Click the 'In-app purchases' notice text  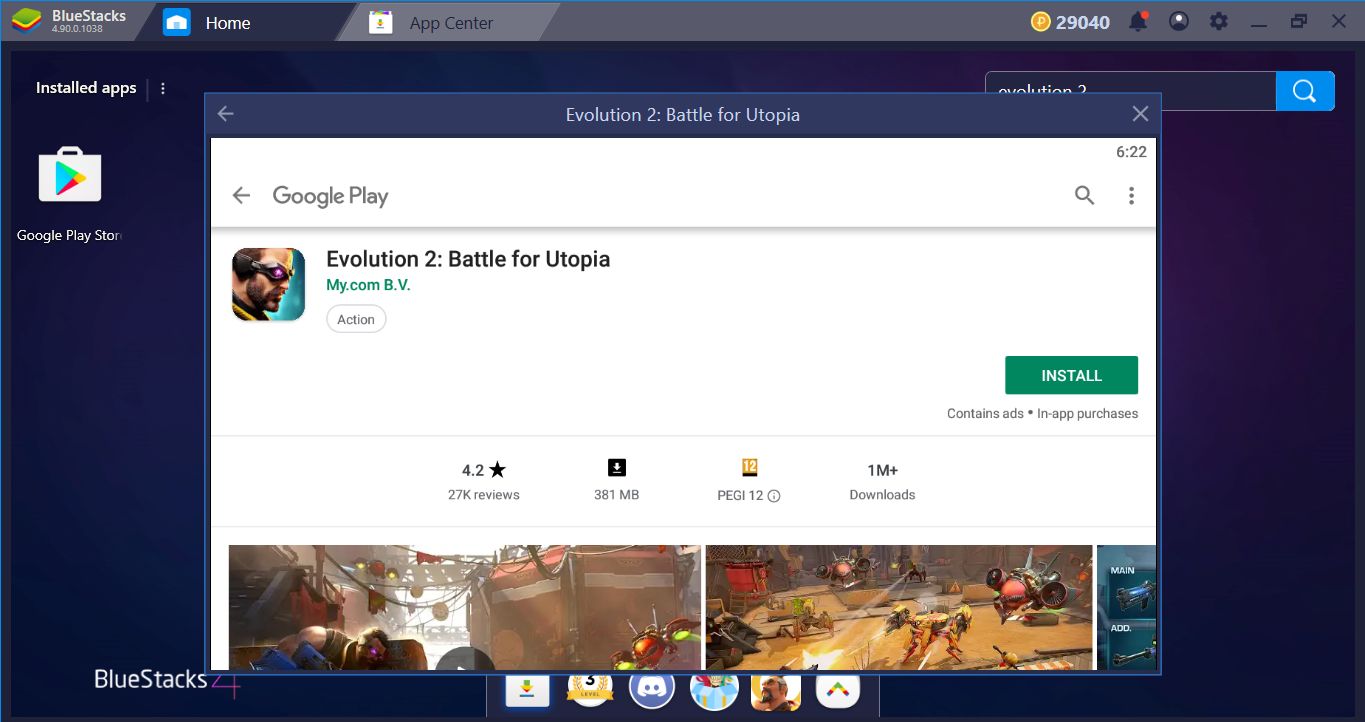1087,413
